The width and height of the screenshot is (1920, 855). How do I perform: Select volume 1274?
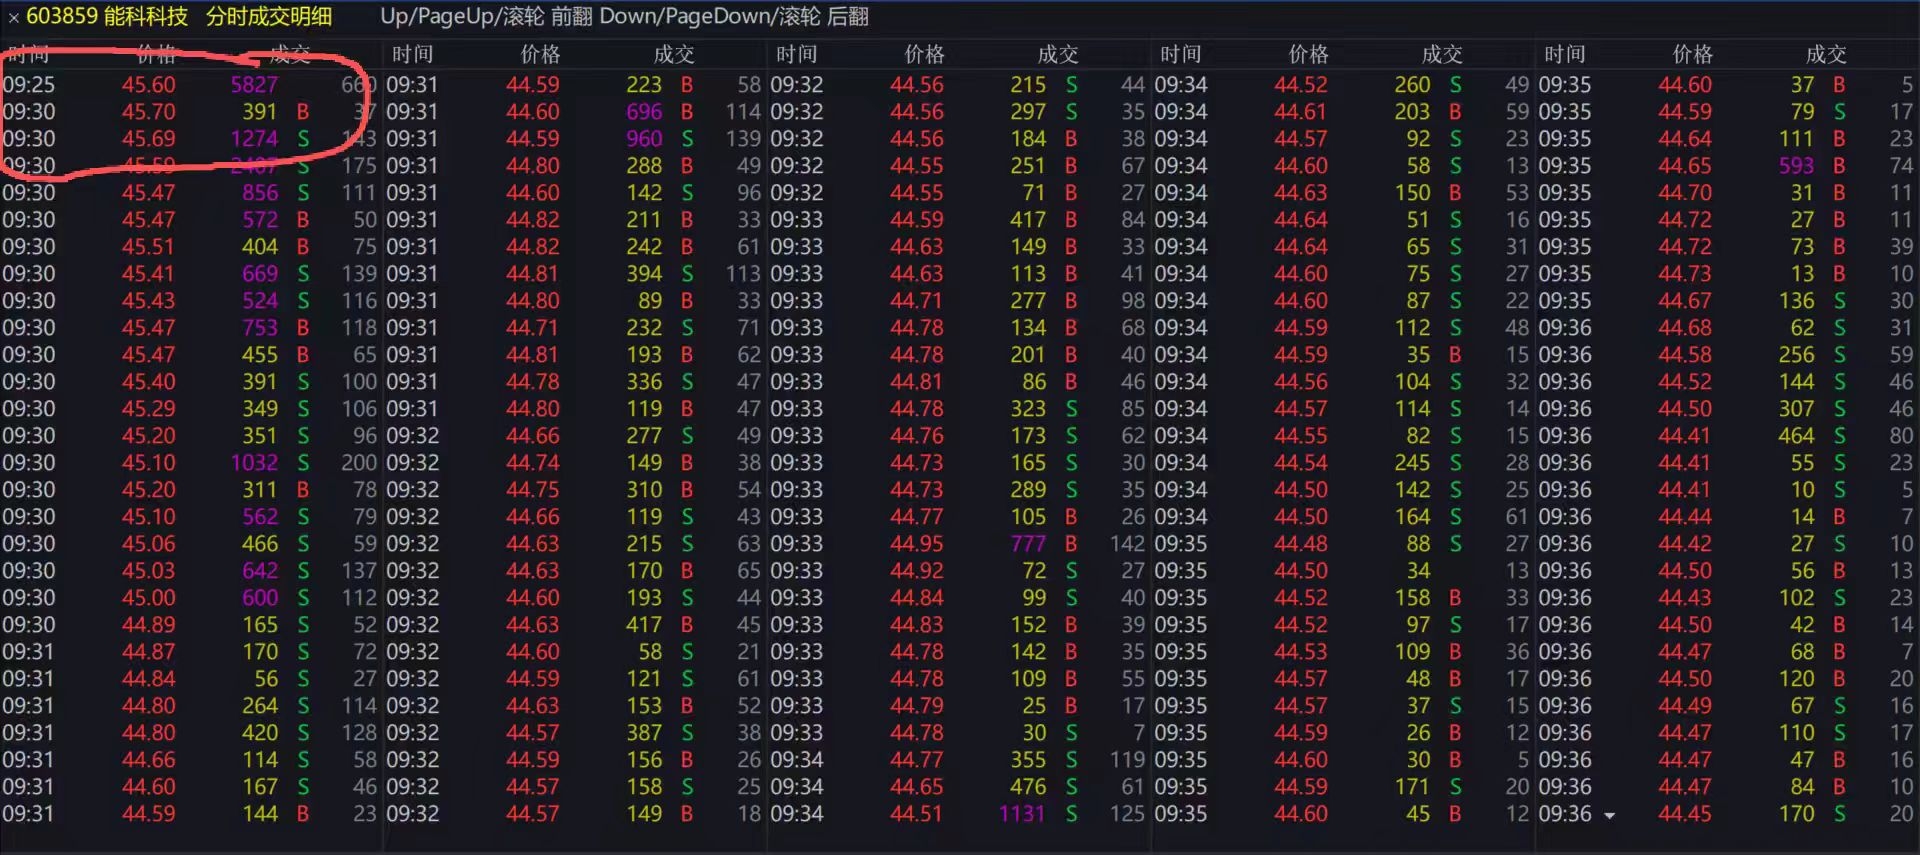[254, 139]
